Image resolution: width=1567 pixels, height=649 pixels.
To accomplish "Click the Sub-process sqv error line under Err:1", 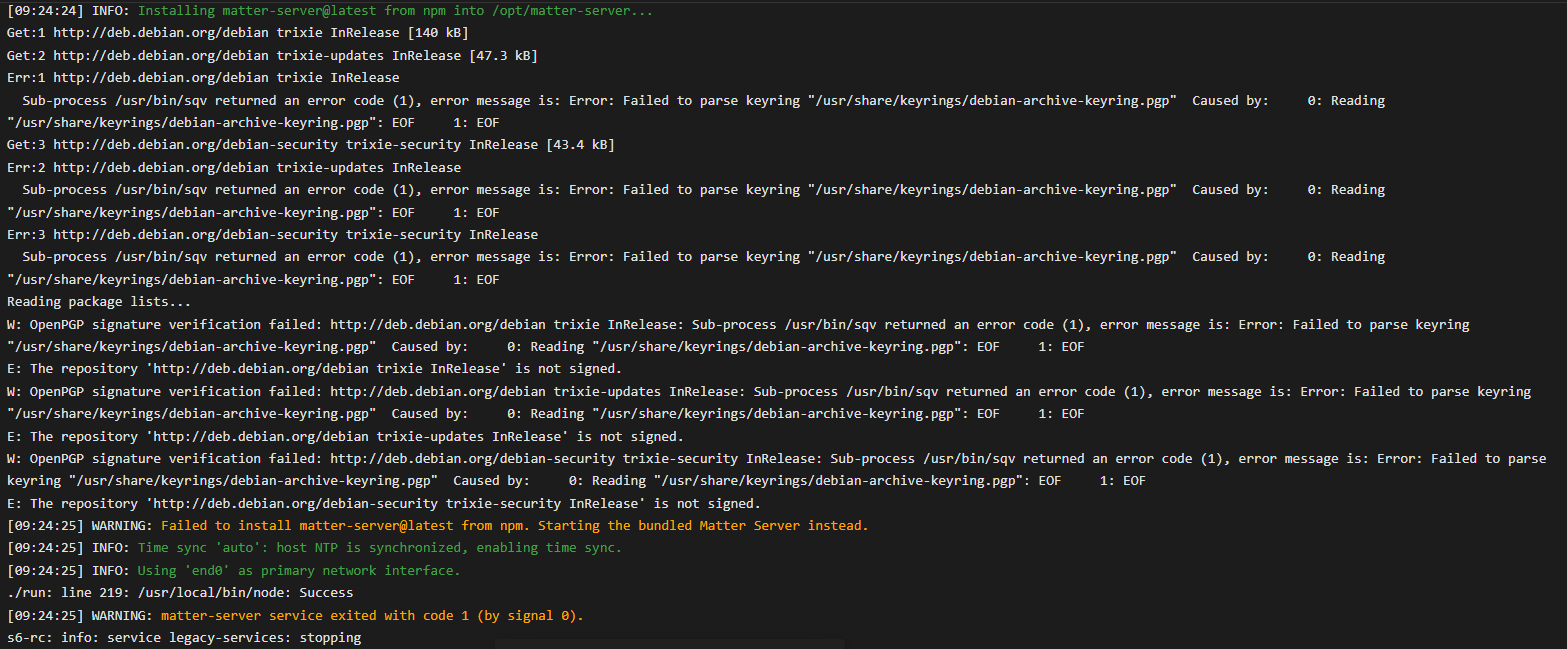I will [696, 111].
